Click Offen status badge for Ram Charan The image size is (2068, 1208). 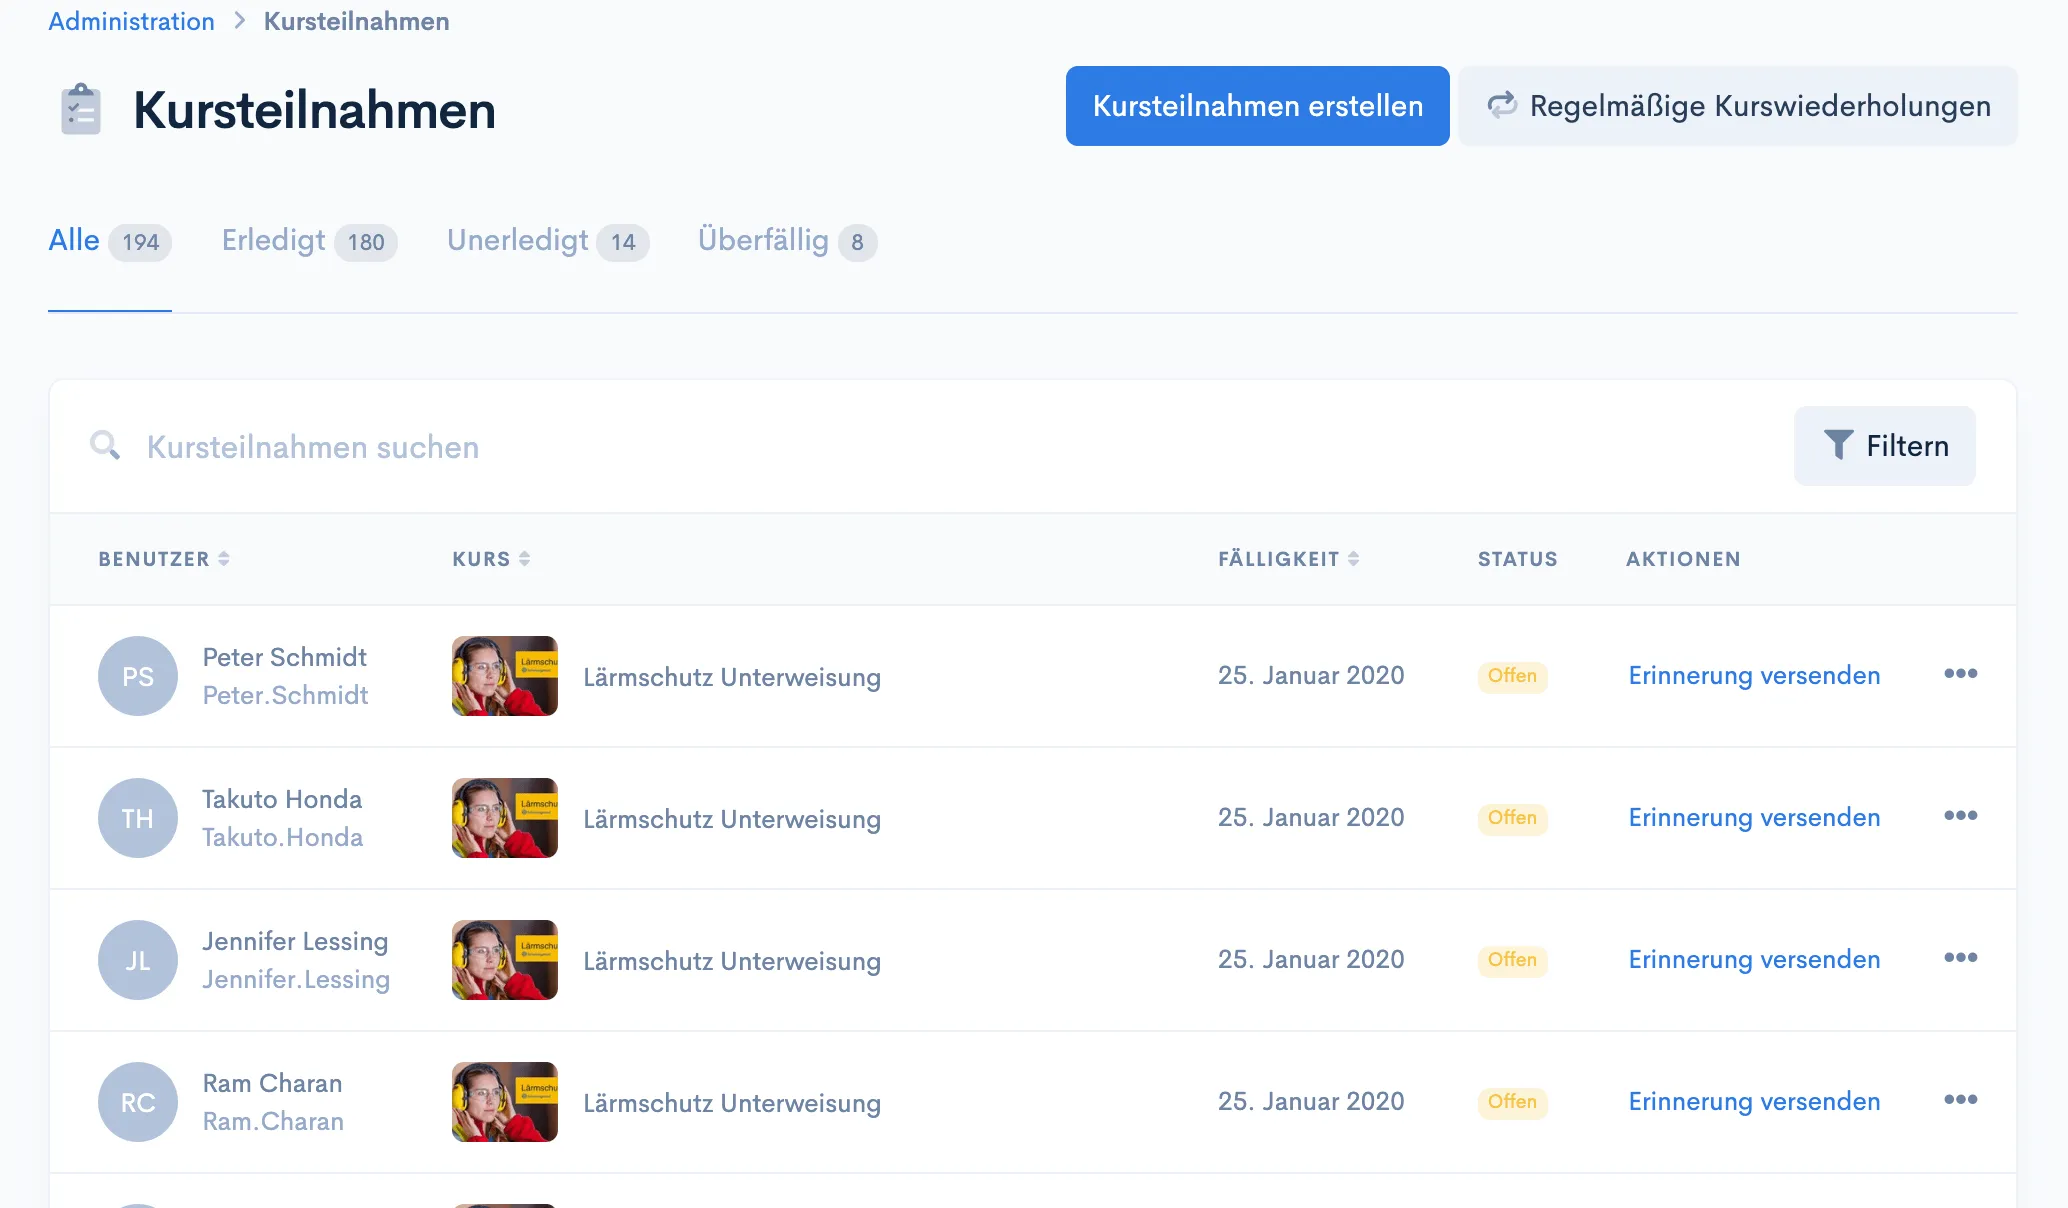[x=1512, y=1102]
